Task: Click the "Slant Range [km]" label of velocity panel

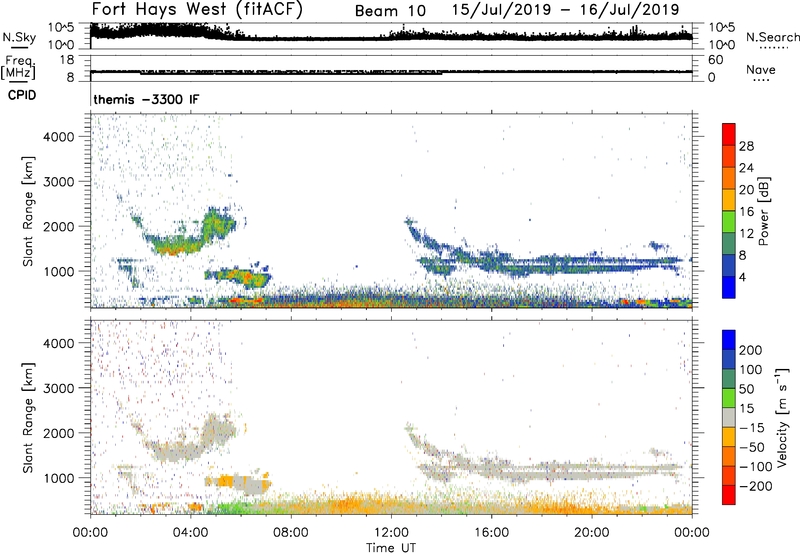Action: pyautogui.click(x=28, y=418)
